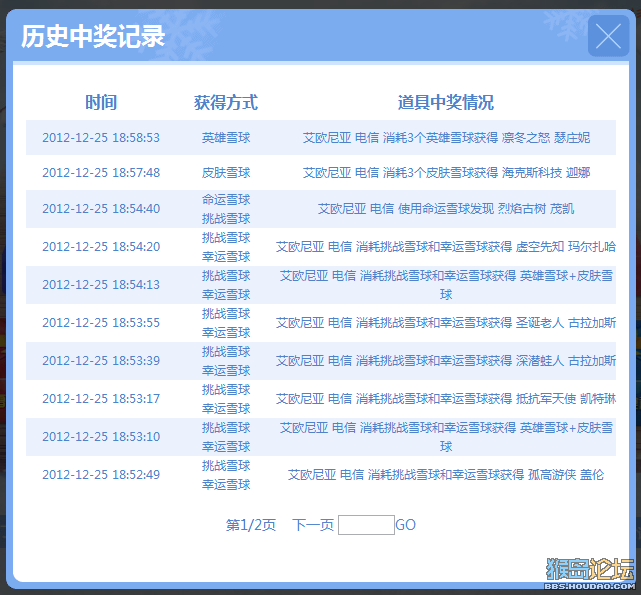
Task: Click the prize entry 烈焰古树 茂凯
Action: (x=536, y=209)
